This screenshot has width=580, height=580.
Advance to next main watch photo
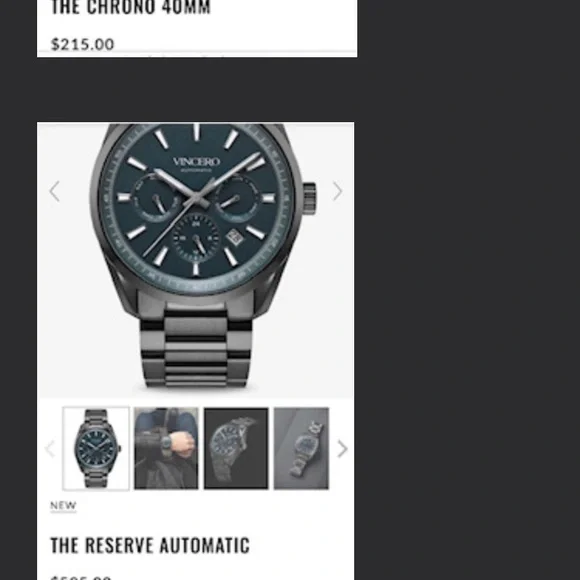pos(337,191)
